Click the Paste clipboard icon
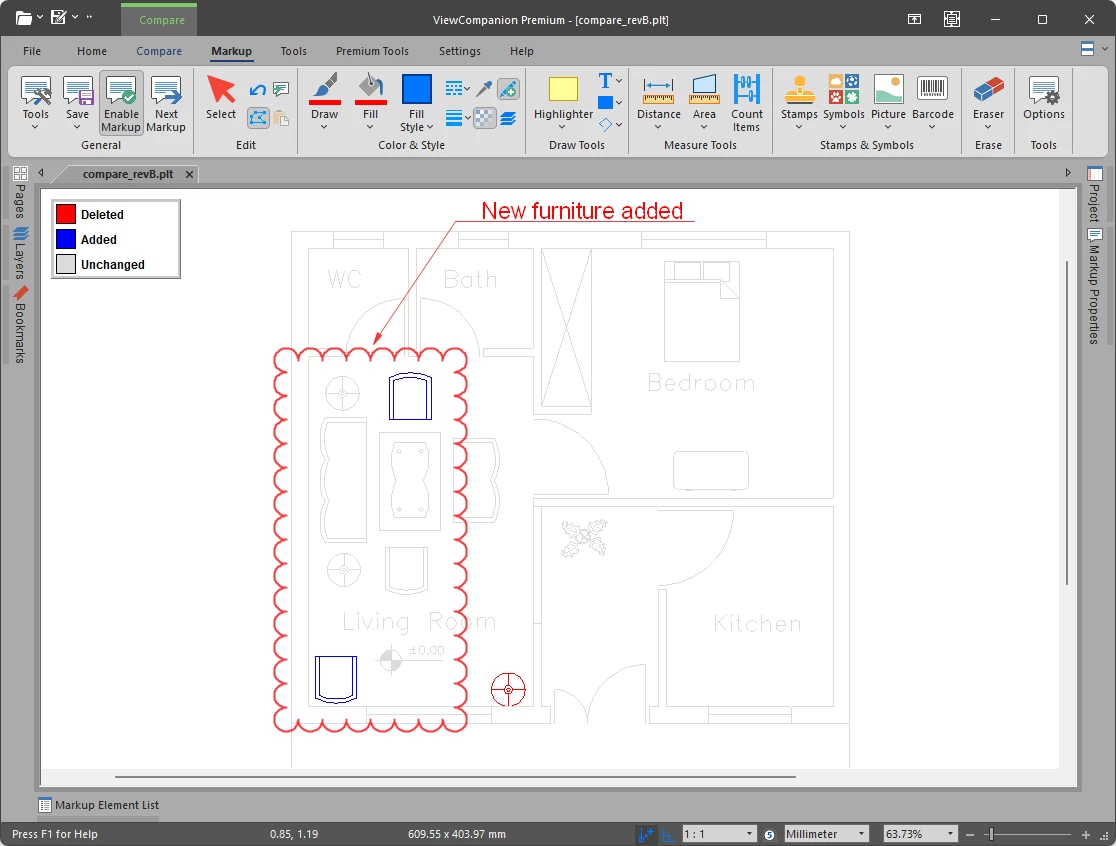This screenshot has height=846, width=1116. pos(281,117)
